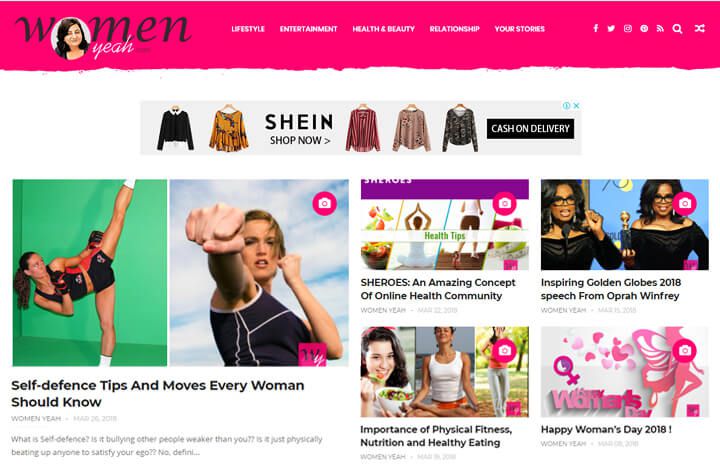The height and width of the screenshot is (475, 720).
Task: Open Self-defence Tips And Moves article title
Action: pyautogui.click(x=158, y=393)
